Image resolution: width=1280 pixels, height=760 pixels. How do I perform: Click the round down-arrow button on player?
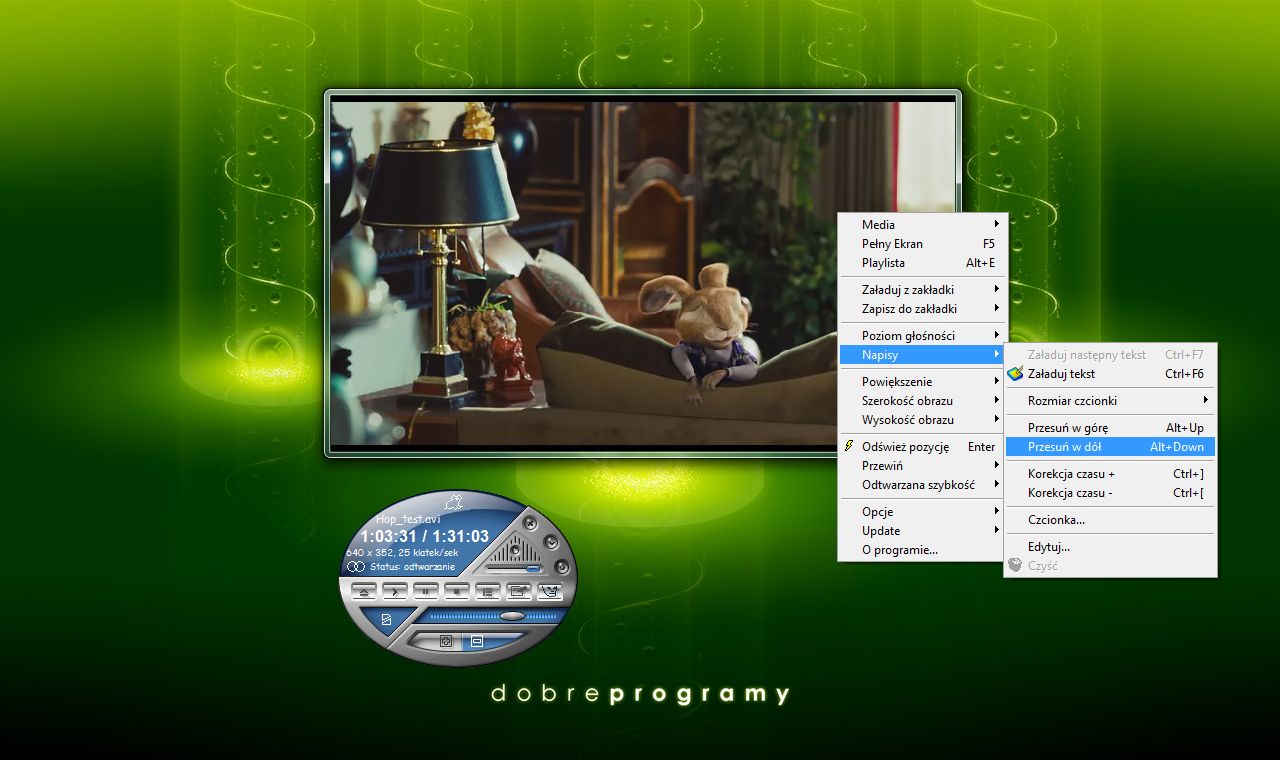[551, 542]
